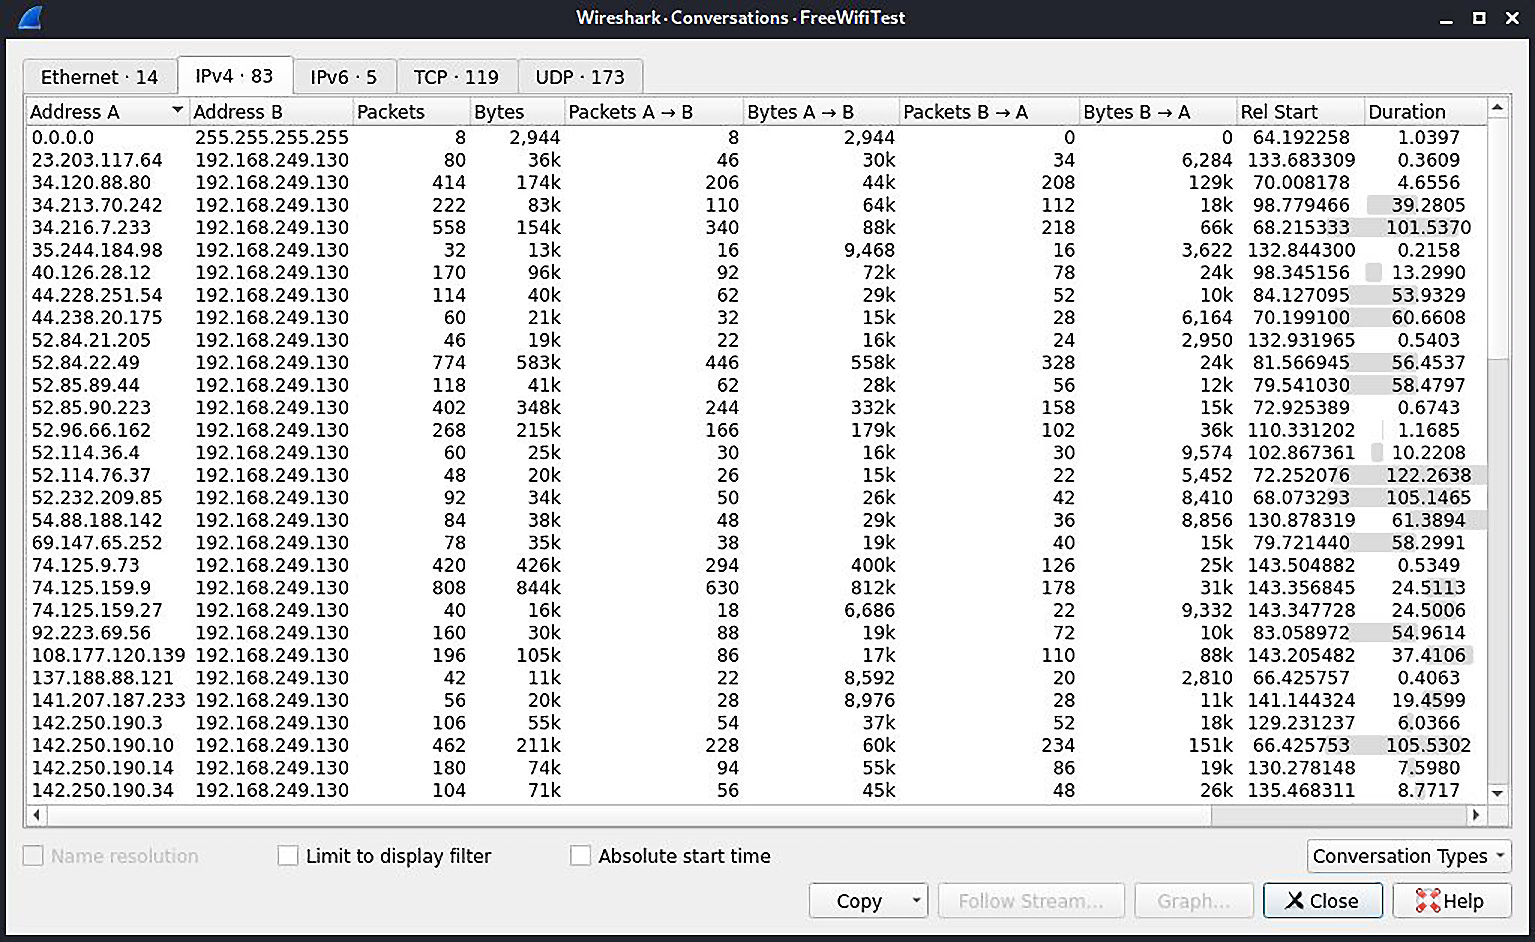Select the 35.244.184.98 address cell
The image size is (1535, 942).
coord(97,250)
